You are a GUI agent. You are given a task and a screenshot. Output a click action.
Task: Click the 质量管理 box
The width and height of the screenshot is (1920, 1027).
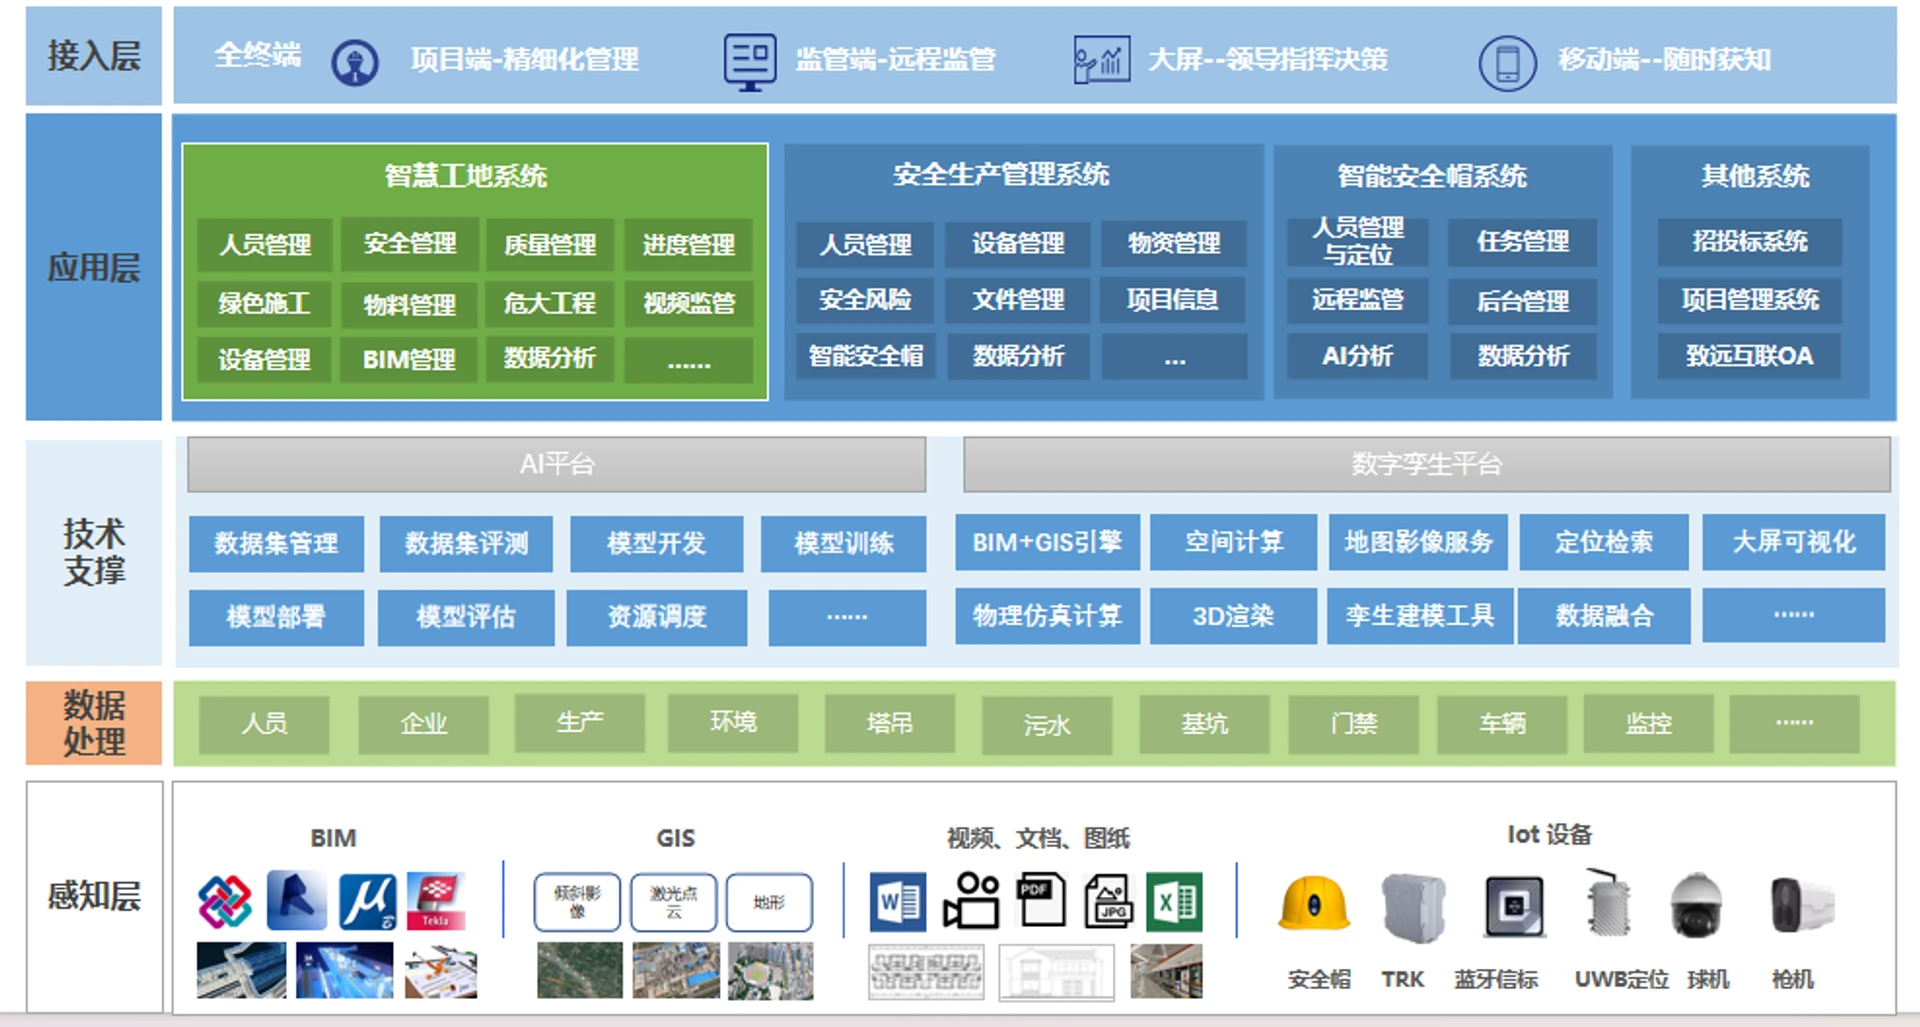point(550,245)
